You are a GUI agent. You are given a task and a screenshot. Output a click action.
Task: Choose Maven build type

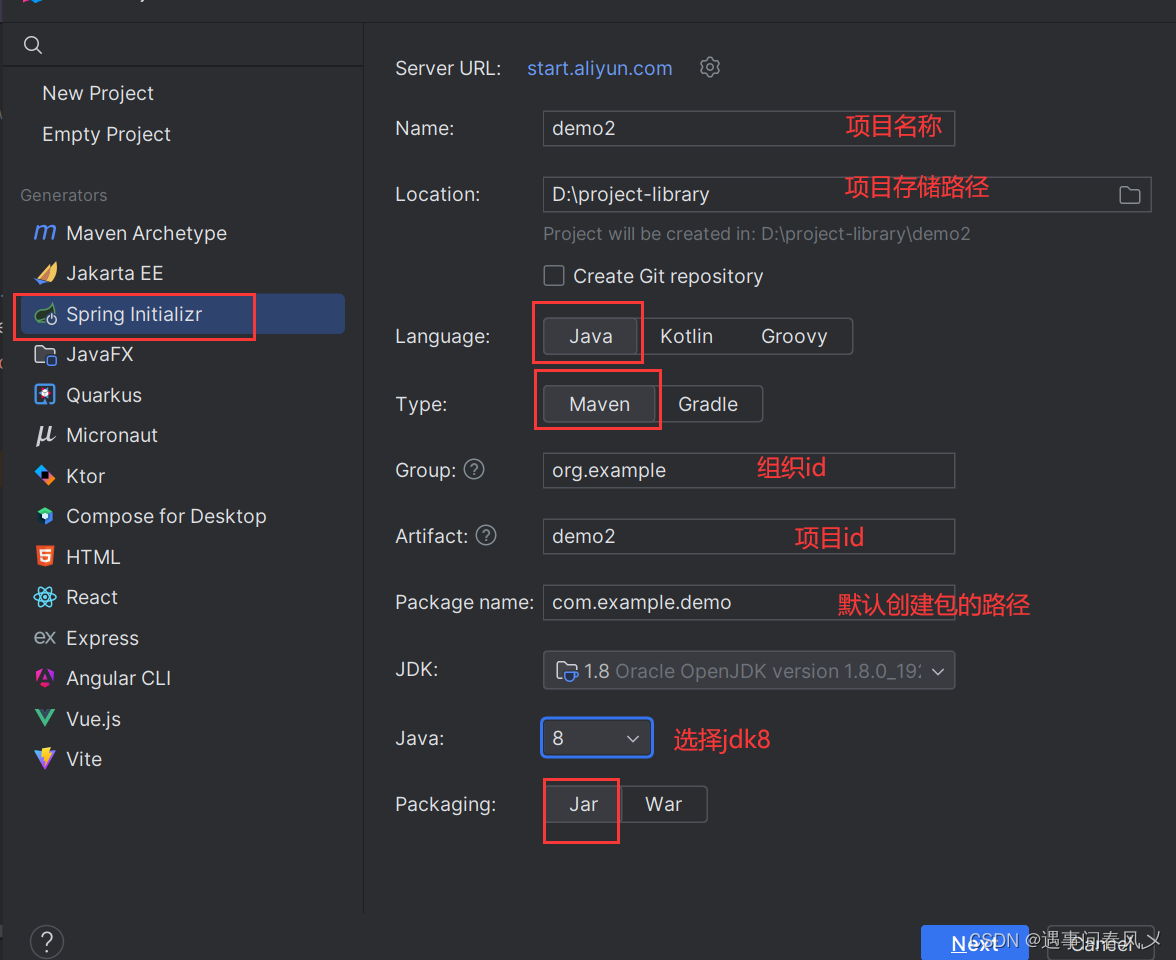click(x=599, y=404)
